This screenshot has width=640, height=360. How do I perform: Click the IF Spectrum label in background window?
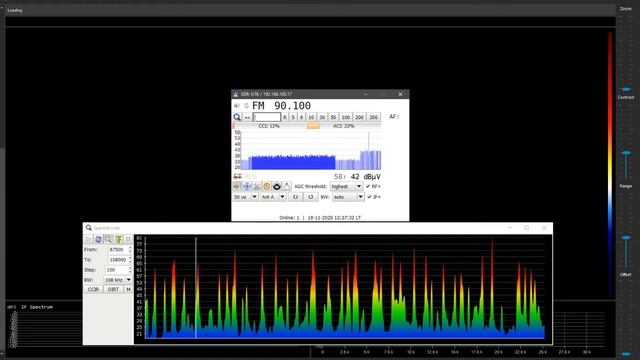pos(37,307)
